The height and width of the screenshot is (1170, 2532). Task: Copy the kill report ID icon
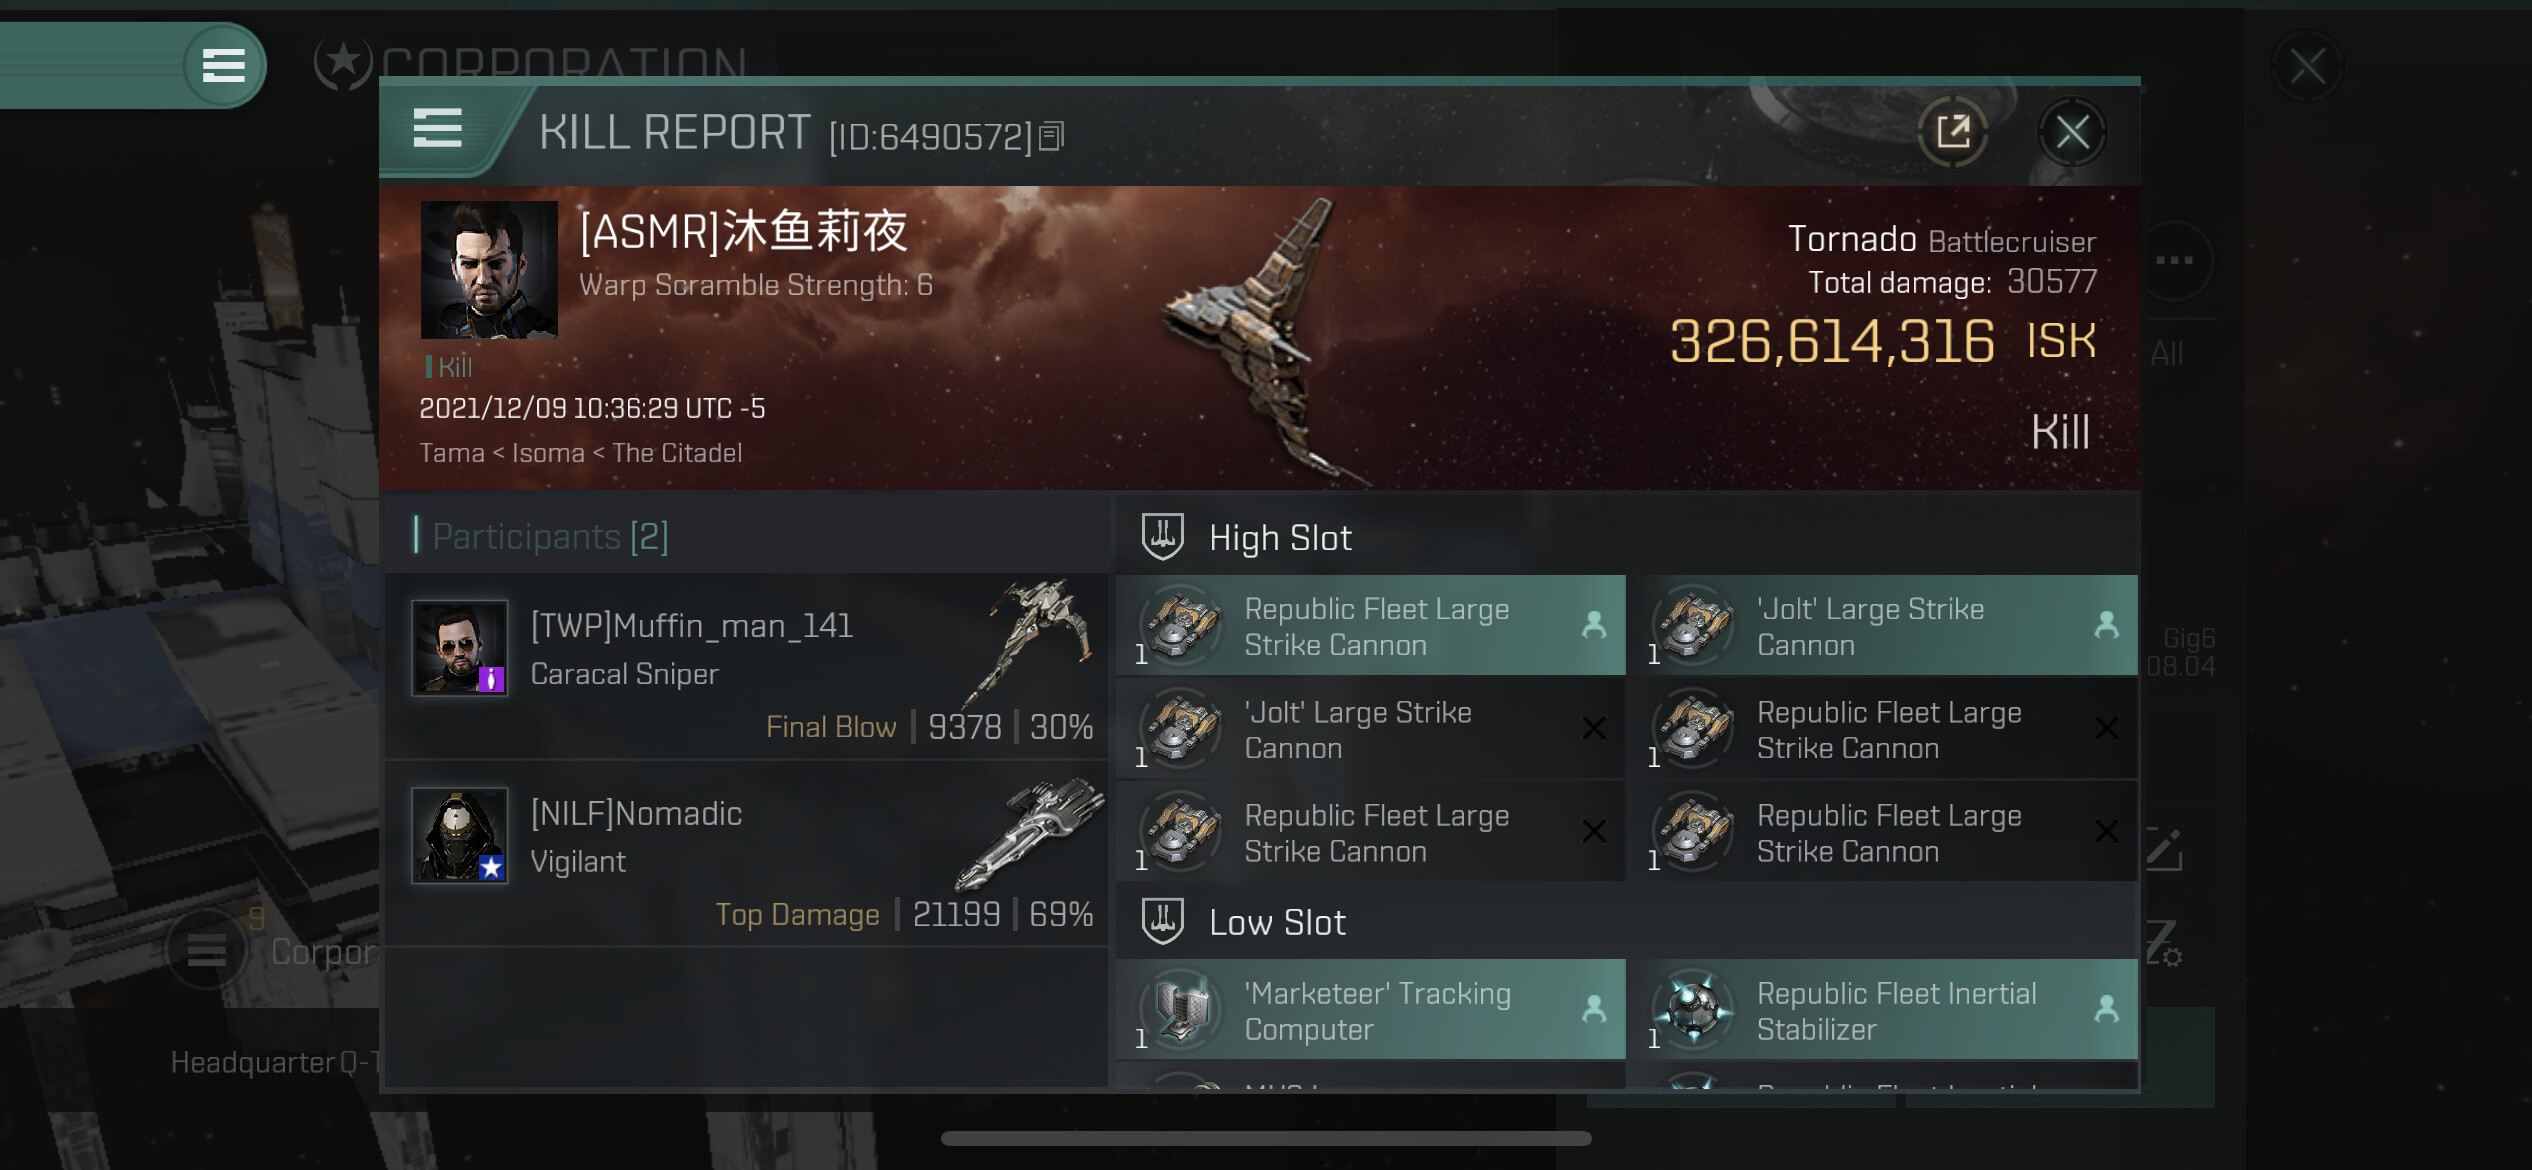(x=1051, y=136)
